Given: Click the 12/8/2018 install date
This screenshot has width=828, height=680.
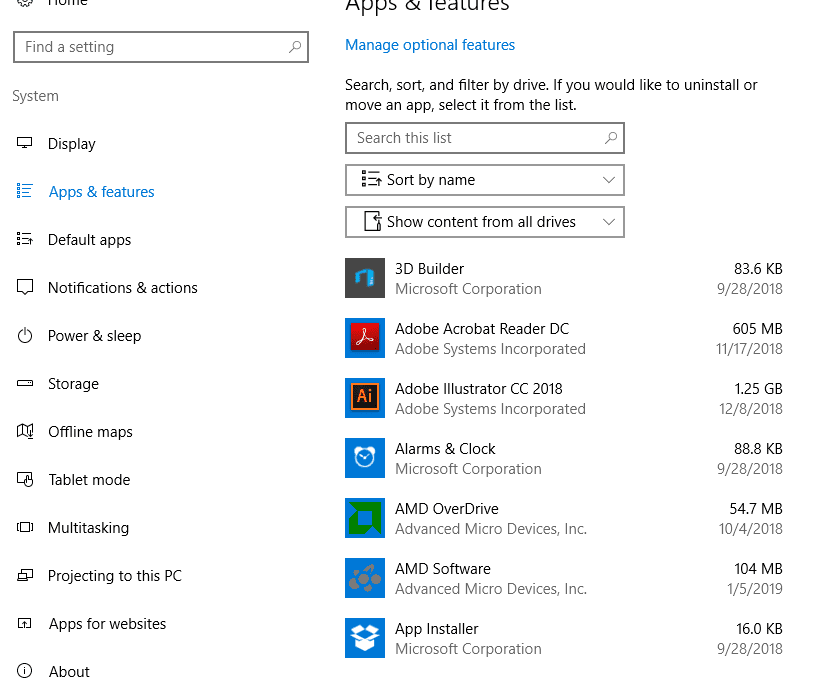Looking at the screenshot, I should click(x=751, y=409).
